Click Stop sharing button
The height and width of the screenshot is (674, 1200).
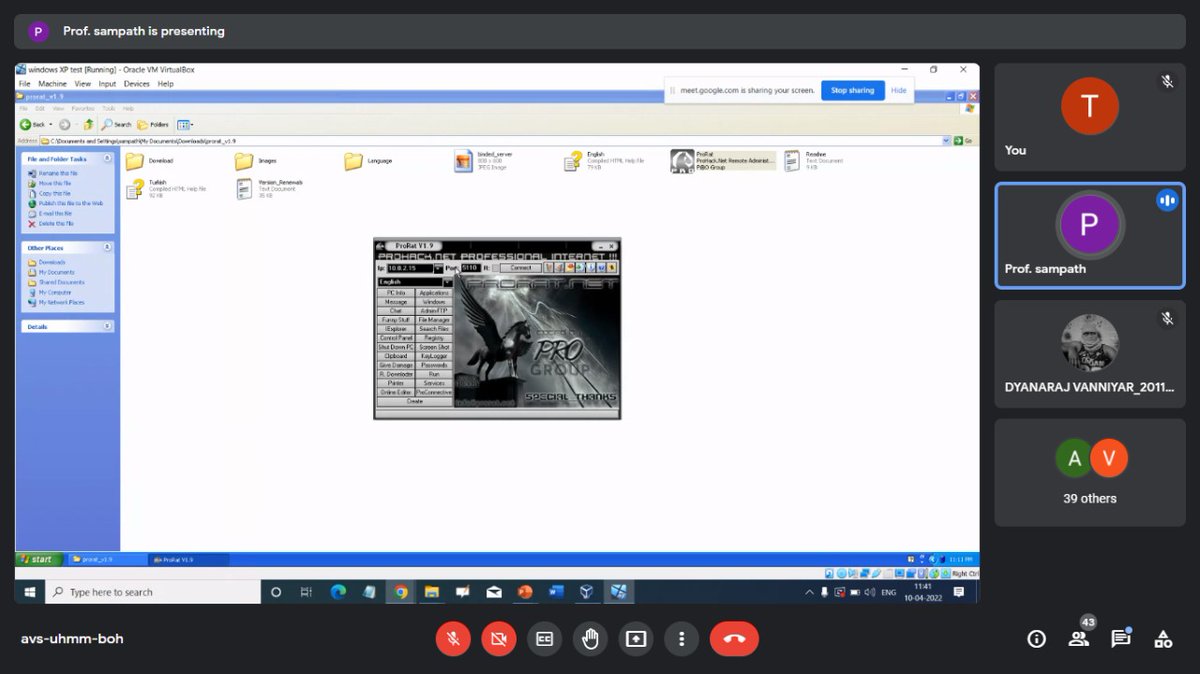pyautogui.click(x=853, y=90)
